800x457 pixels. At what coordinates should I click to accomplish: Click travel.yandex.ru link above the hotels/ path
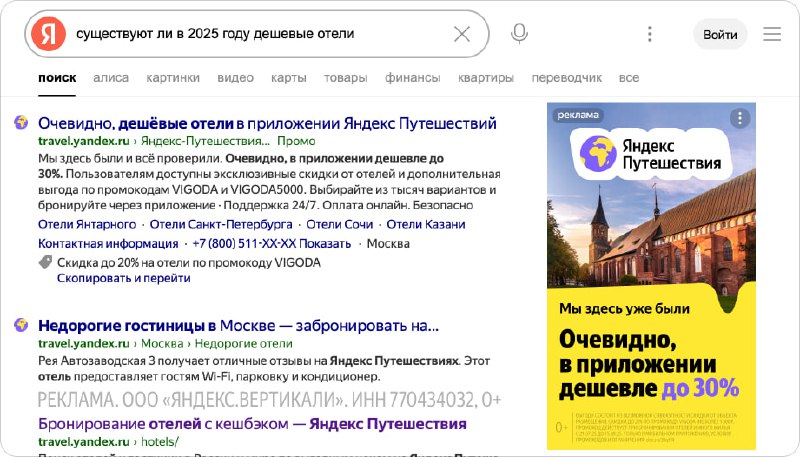[x=84, y=442]
